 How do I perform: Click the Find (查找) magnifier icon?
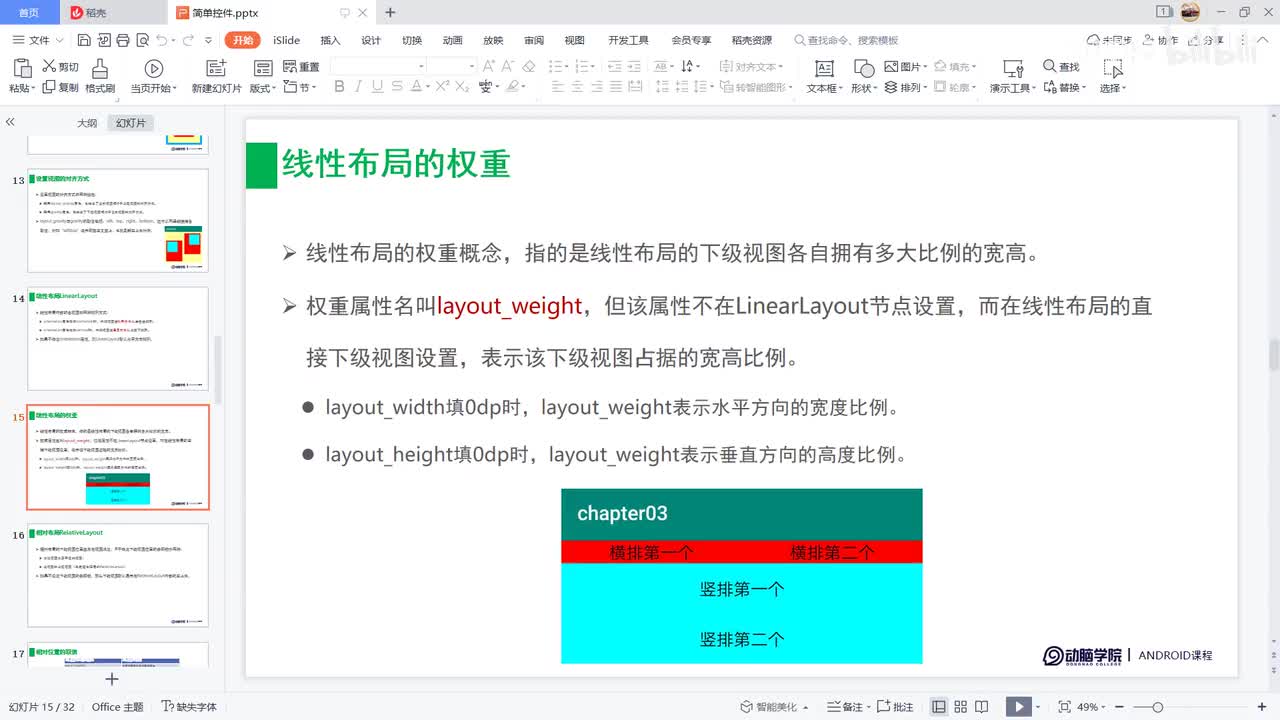point(1050,66)
